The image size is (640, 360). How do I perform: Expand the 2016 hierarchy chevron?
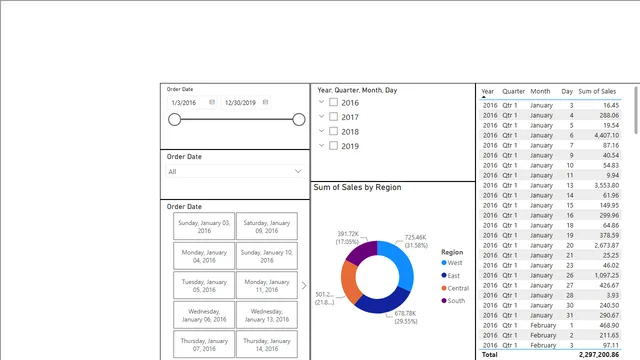click(x=322, y=102)
